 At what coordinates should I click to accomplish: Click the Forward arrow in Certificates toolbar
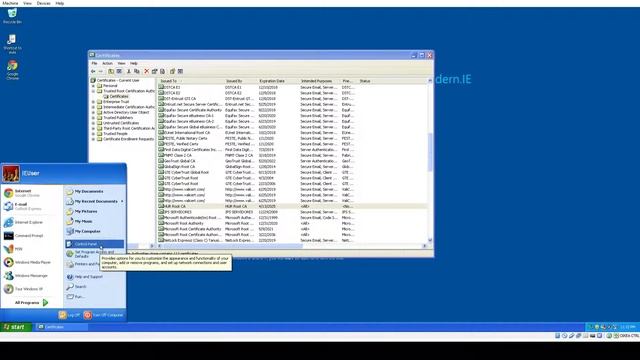(101, 71)
